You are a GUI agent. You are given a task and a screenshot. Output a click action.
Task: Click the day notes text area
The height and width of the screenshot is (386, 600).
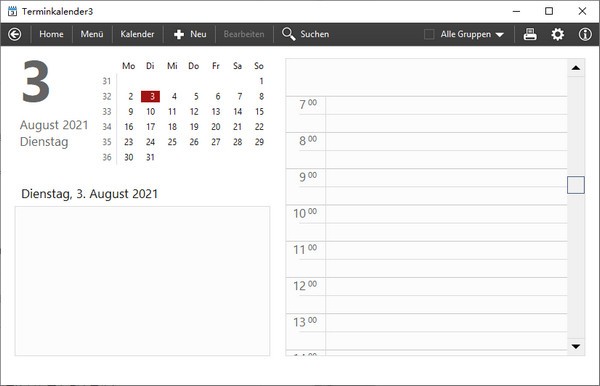pos(142,281)
